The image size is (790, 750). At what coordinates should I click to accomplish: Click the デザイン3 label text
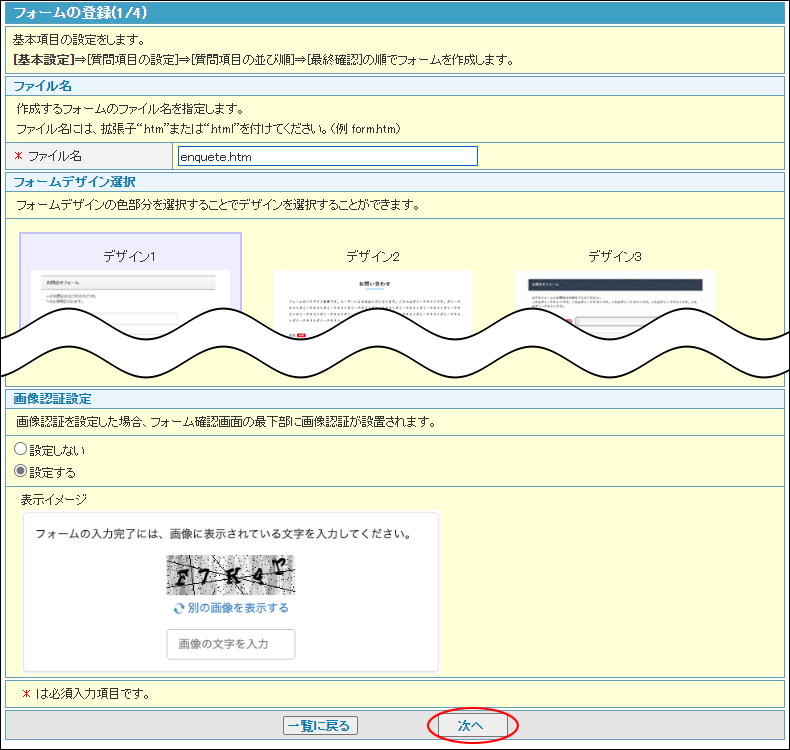(x=614, y=256)
